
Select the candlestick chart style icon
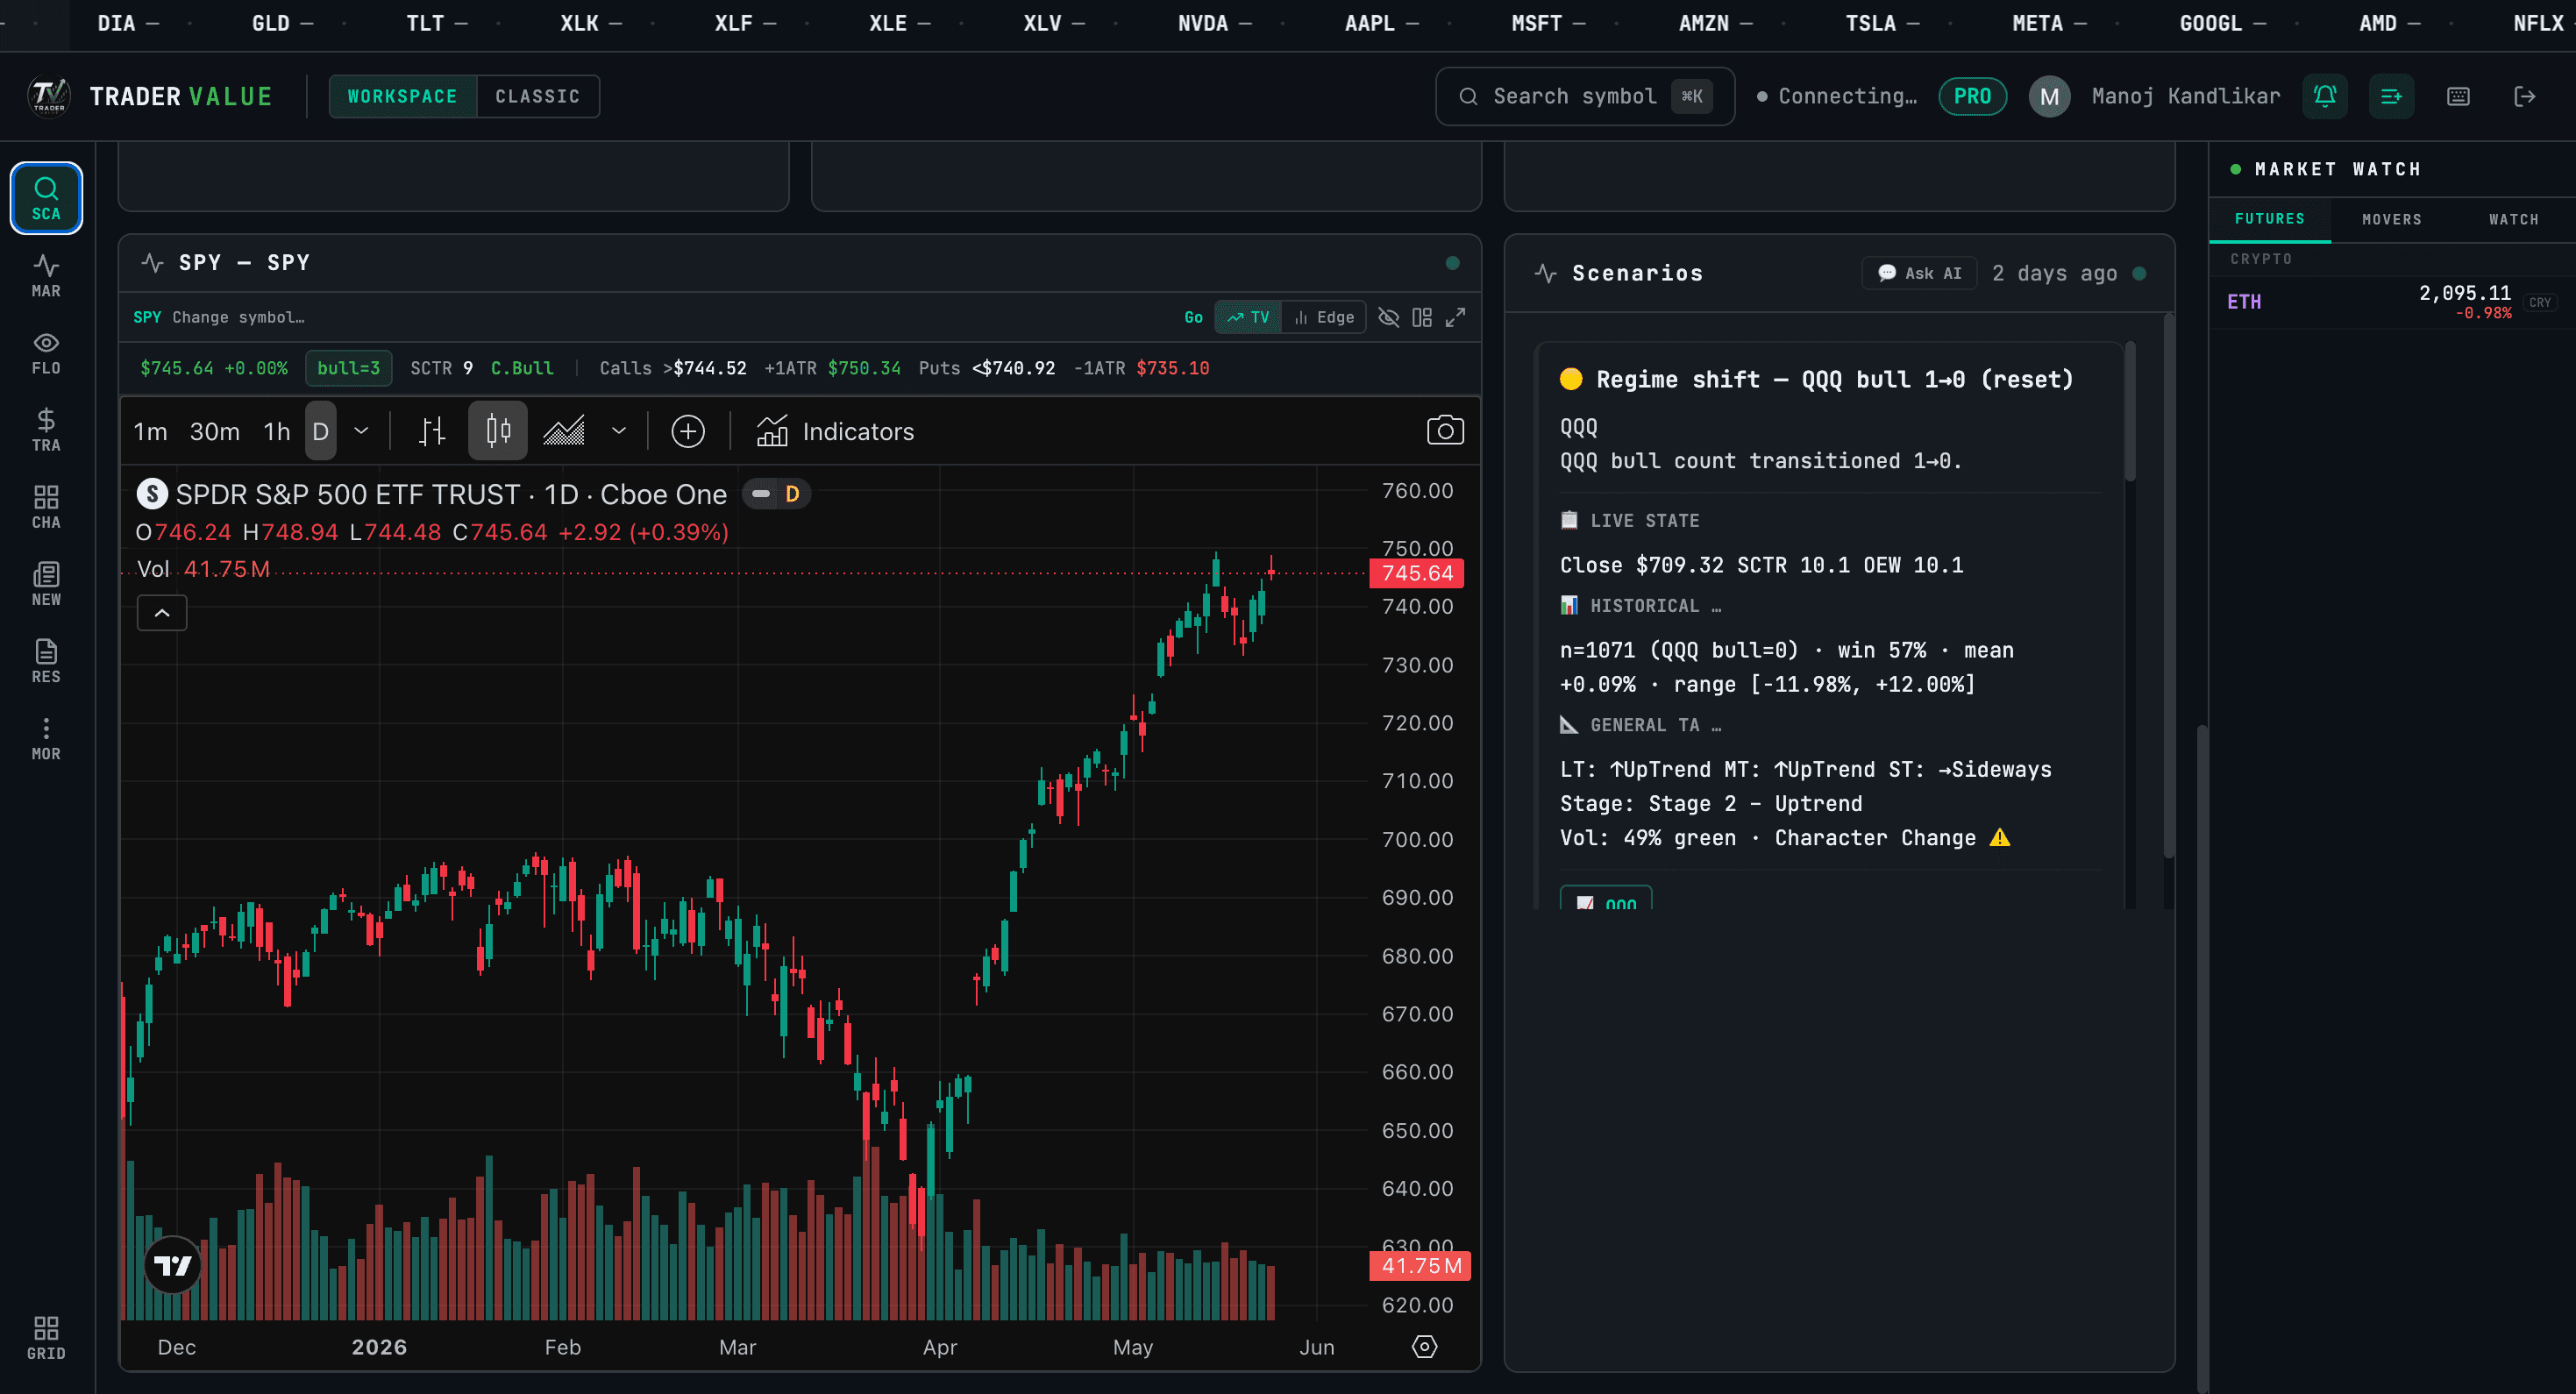[x=498, y=431]
